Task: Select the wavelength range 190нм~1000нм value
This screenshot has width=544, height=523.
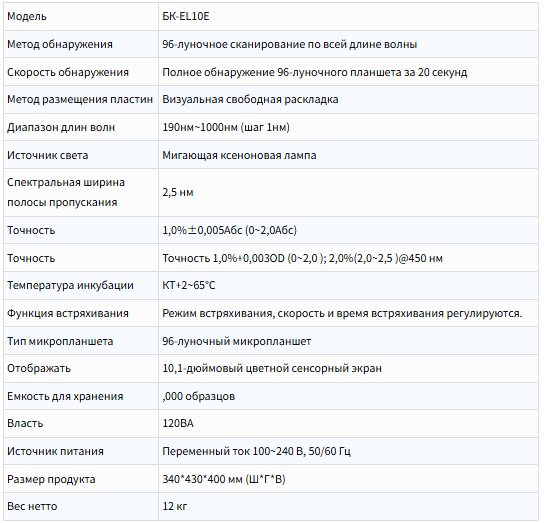Action: point(226,127)
